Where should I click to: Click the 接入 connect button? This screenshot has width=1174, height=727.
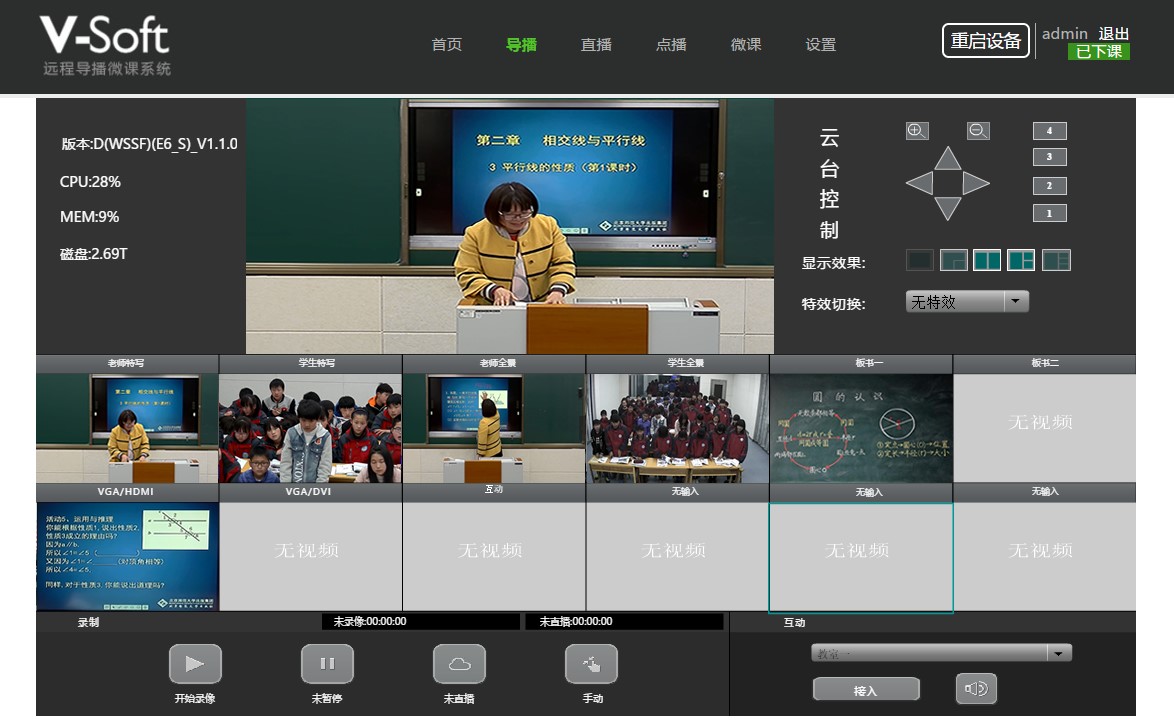[866, 688]
